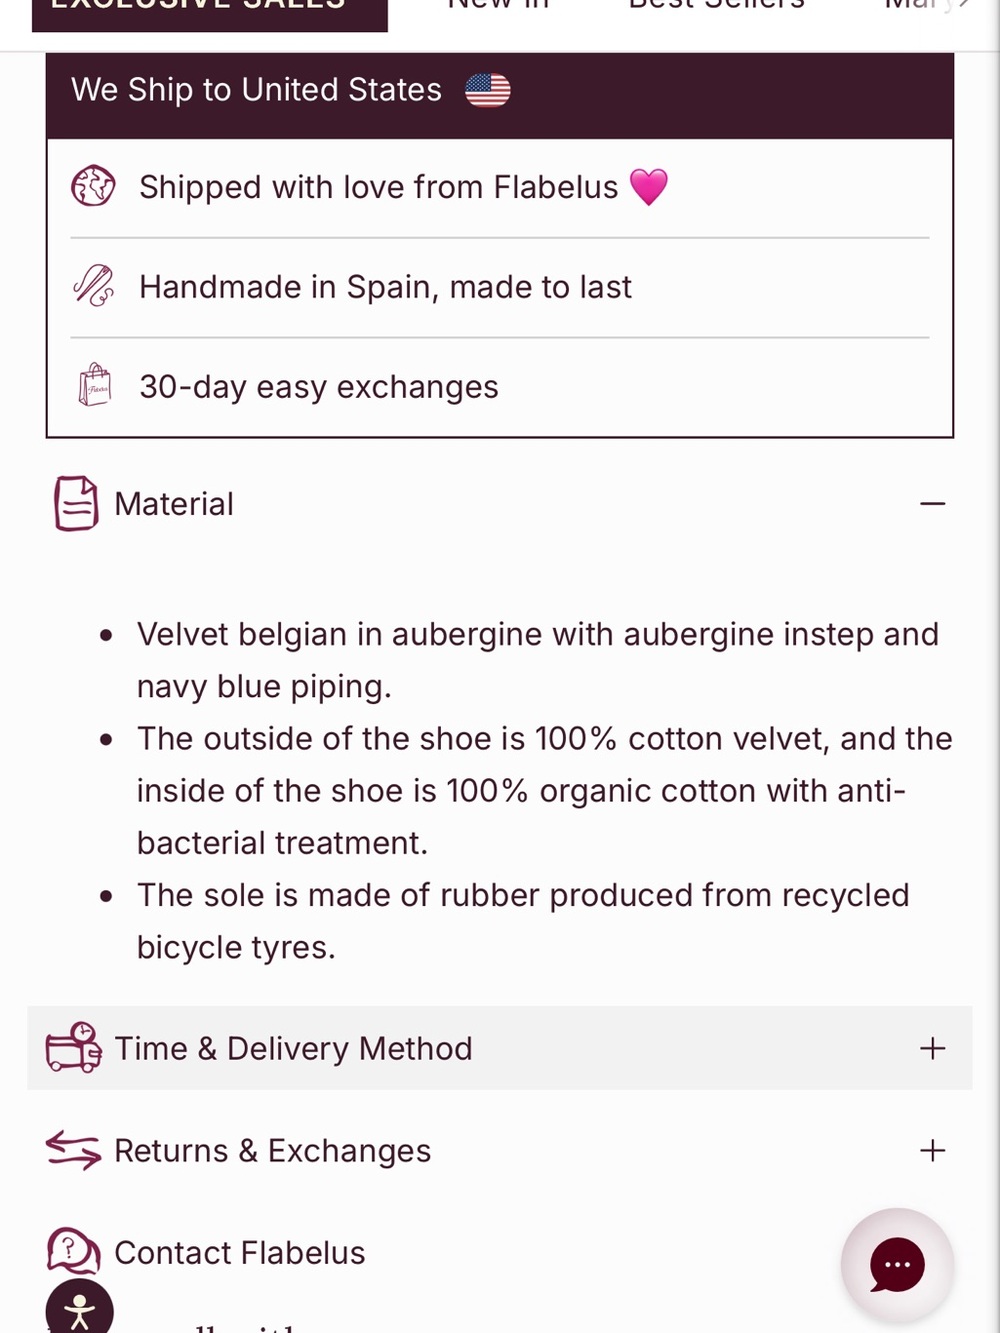Click the handmade needle-and-thread icon
The image size is (1000, 1333).
(94, 286)
